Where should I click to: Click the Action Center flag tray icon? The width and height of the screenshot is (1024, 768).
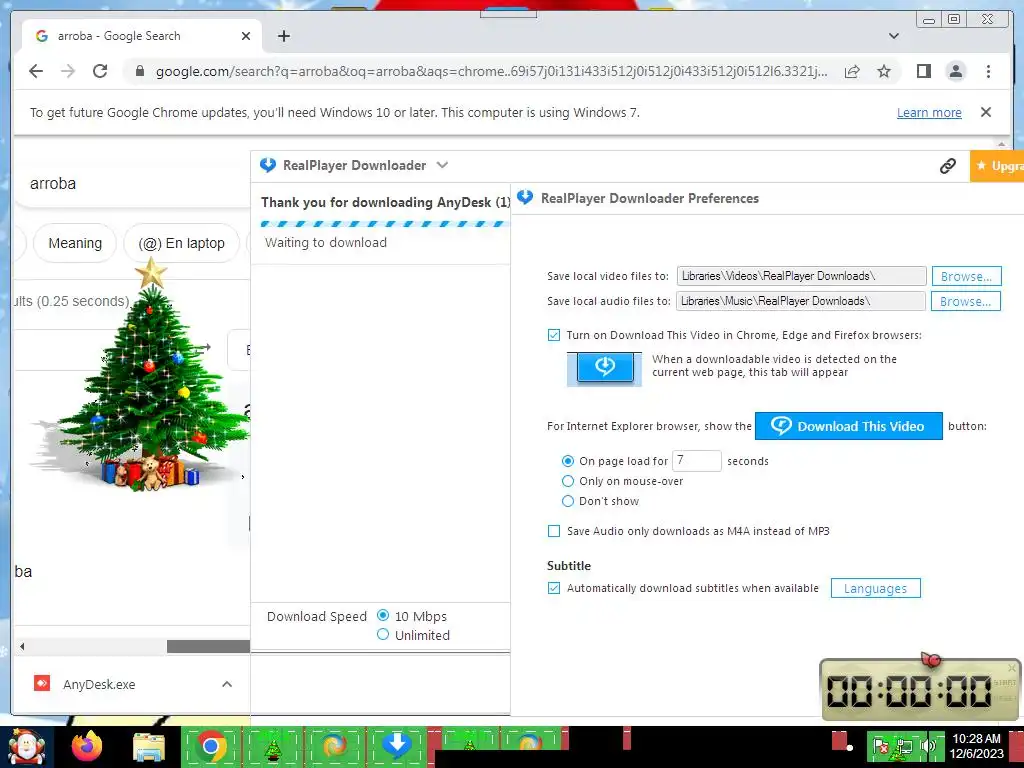tap(880, 745)
